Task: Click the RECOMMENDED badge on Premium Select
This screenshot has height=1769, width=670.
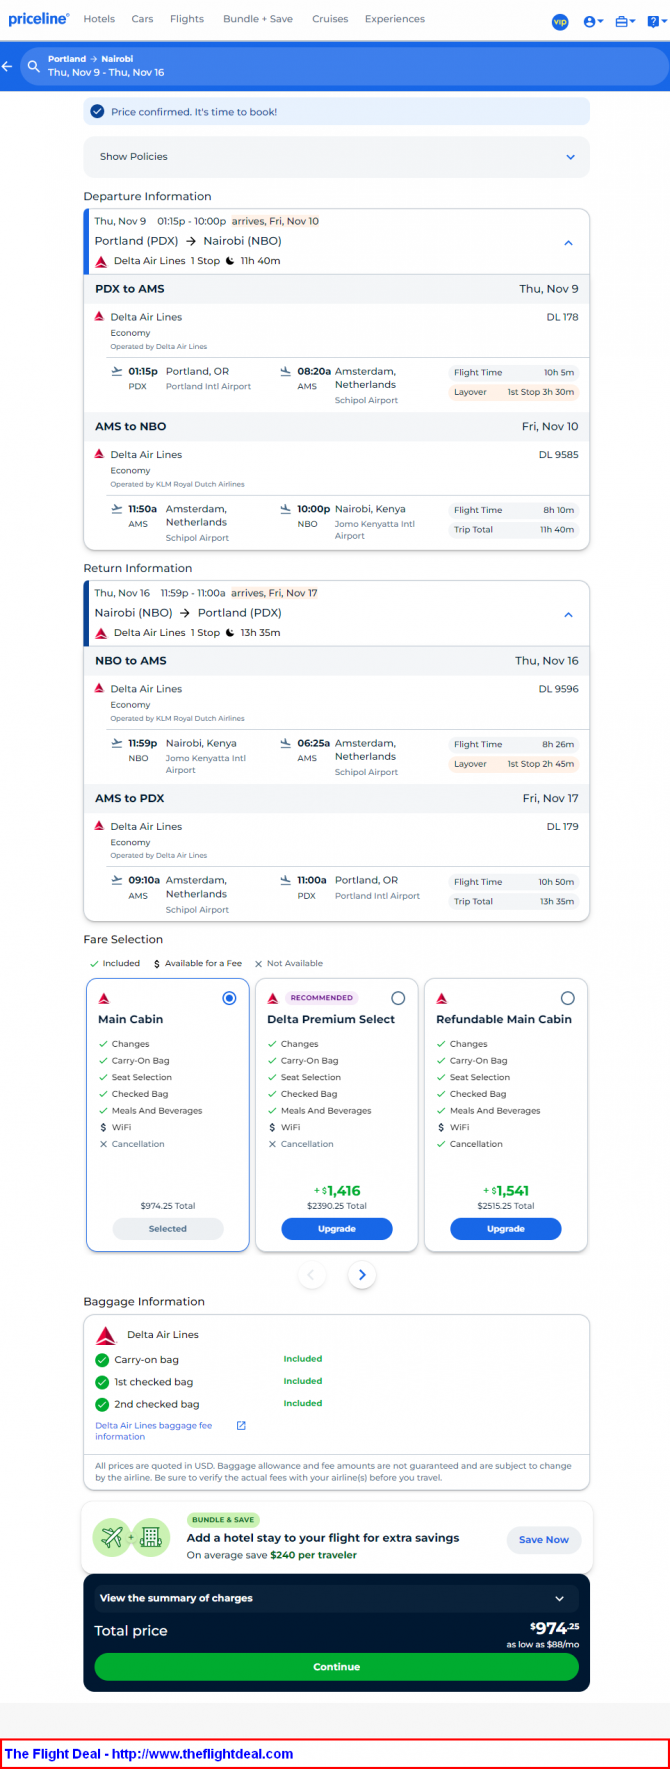Action: click(x=321, y=998)
